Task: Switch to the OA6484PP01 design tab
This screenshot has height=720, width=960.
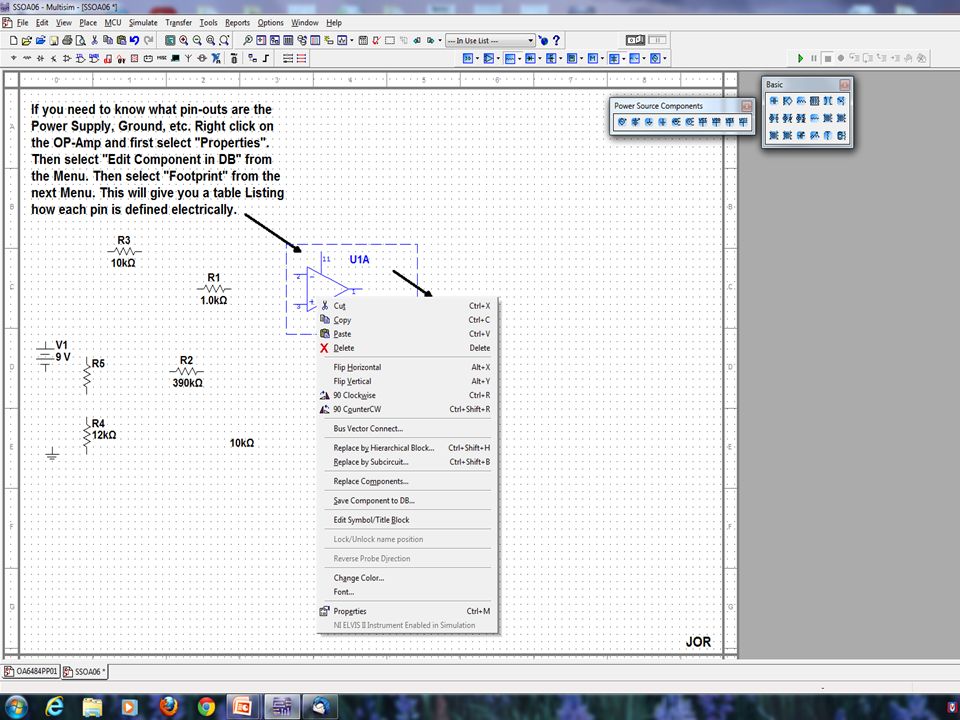Action: click(x=31, y=672)
